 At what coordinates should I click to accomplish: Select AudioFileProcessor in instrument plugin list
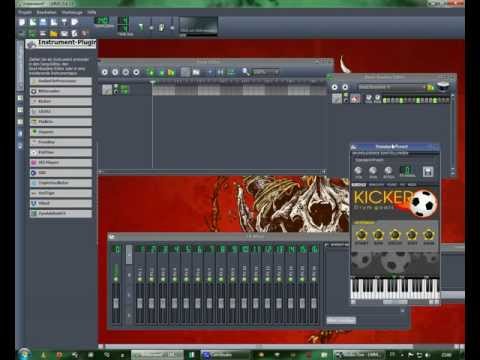pyautogui.click(x=61, y=81)
